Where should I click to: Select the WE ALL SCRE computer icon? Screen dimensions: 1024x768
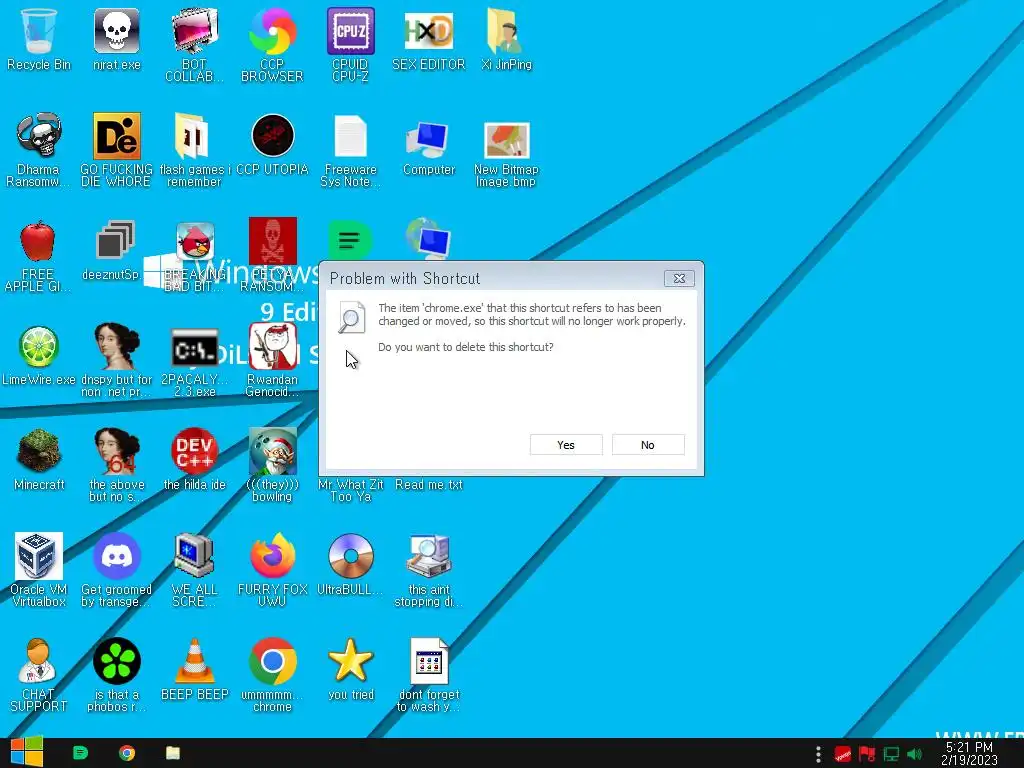coord(195,556)
